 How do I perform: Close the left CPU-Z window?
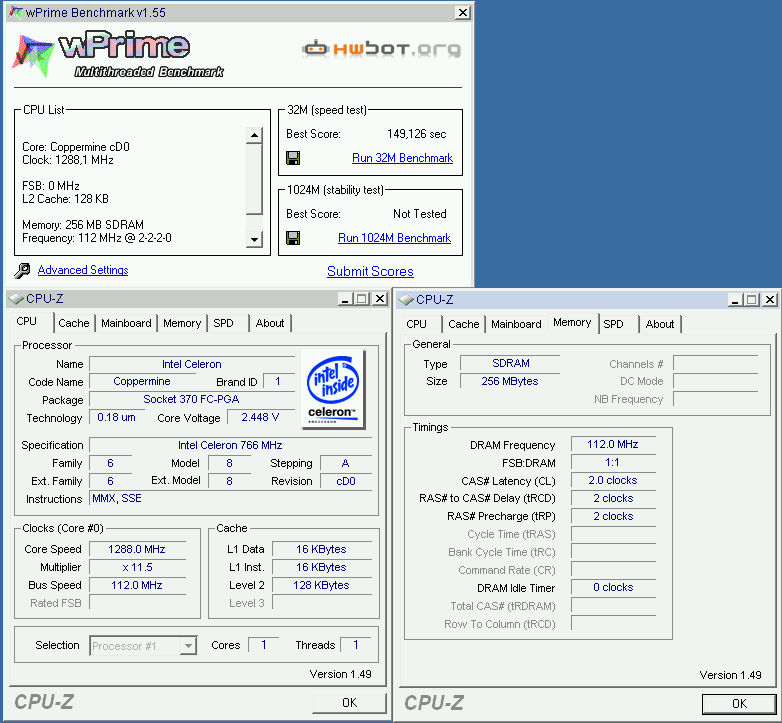pyautogui.click(x=380, y=299)
